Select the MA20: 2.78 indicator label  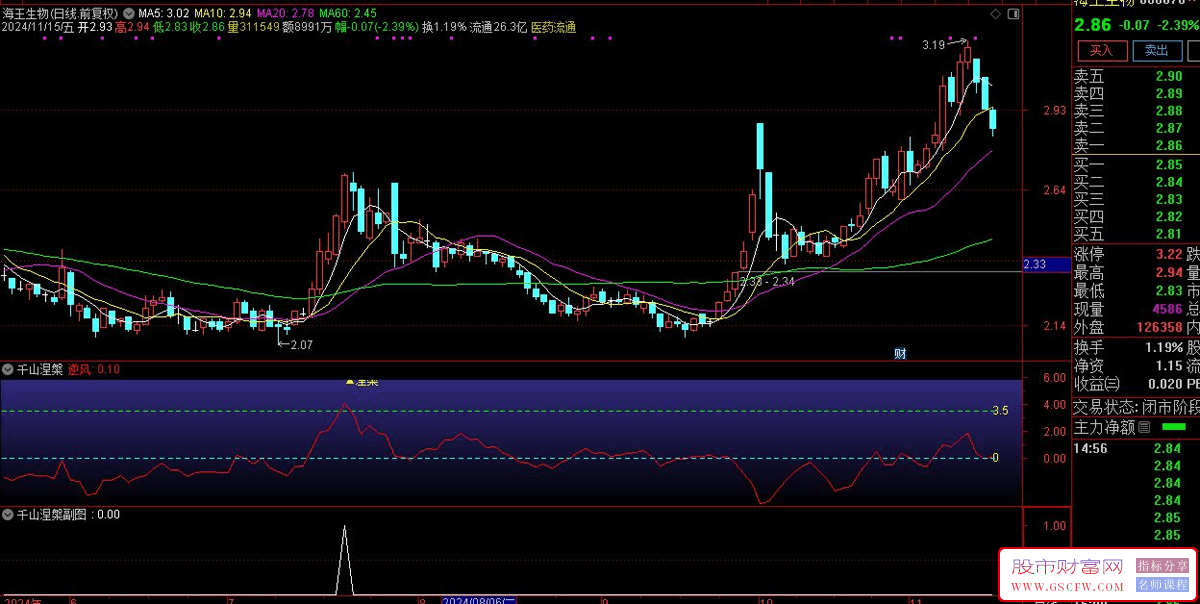(288, 13)
